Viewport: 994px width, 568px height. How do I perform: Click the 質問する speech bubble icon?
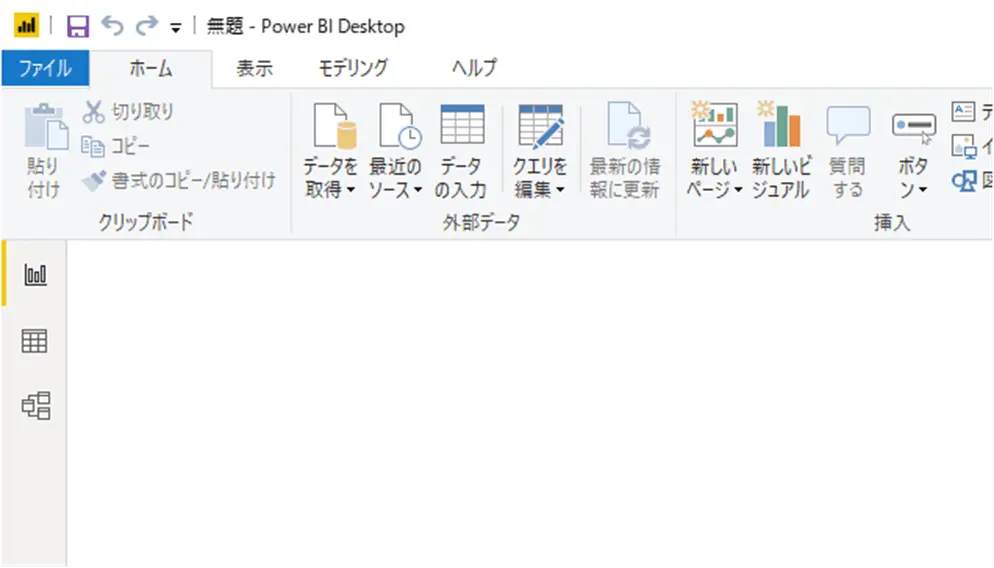tap(848, 126)
